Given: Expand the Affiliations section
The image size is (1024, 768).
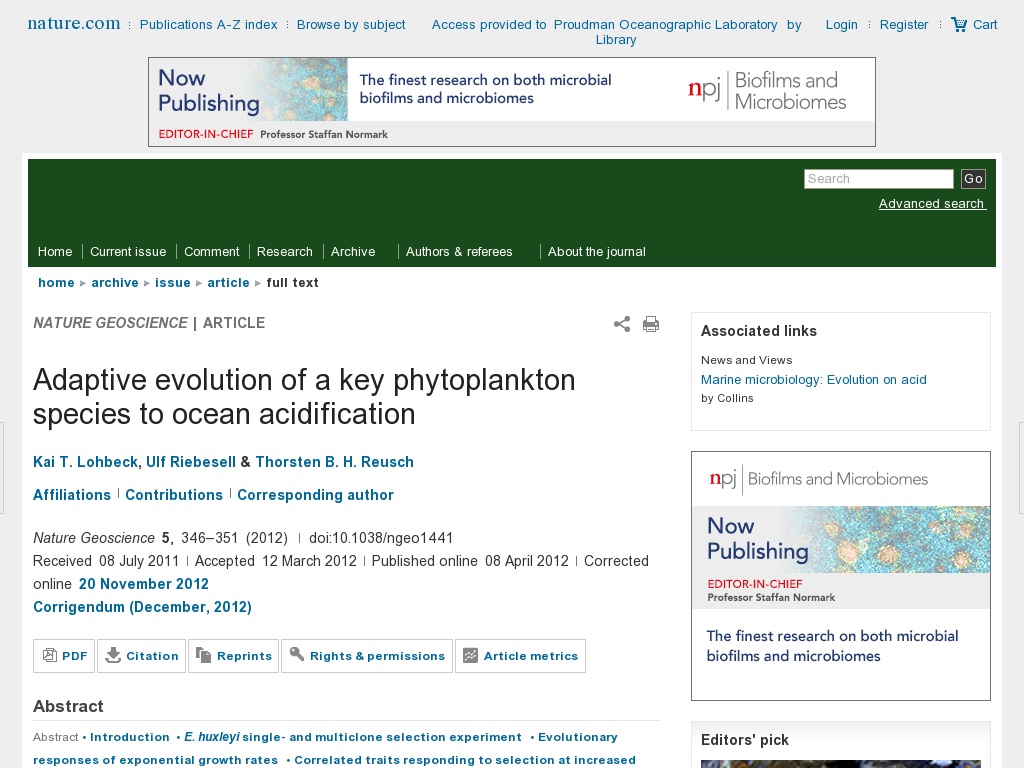Looking at the screenshot, I should [72, 495].
